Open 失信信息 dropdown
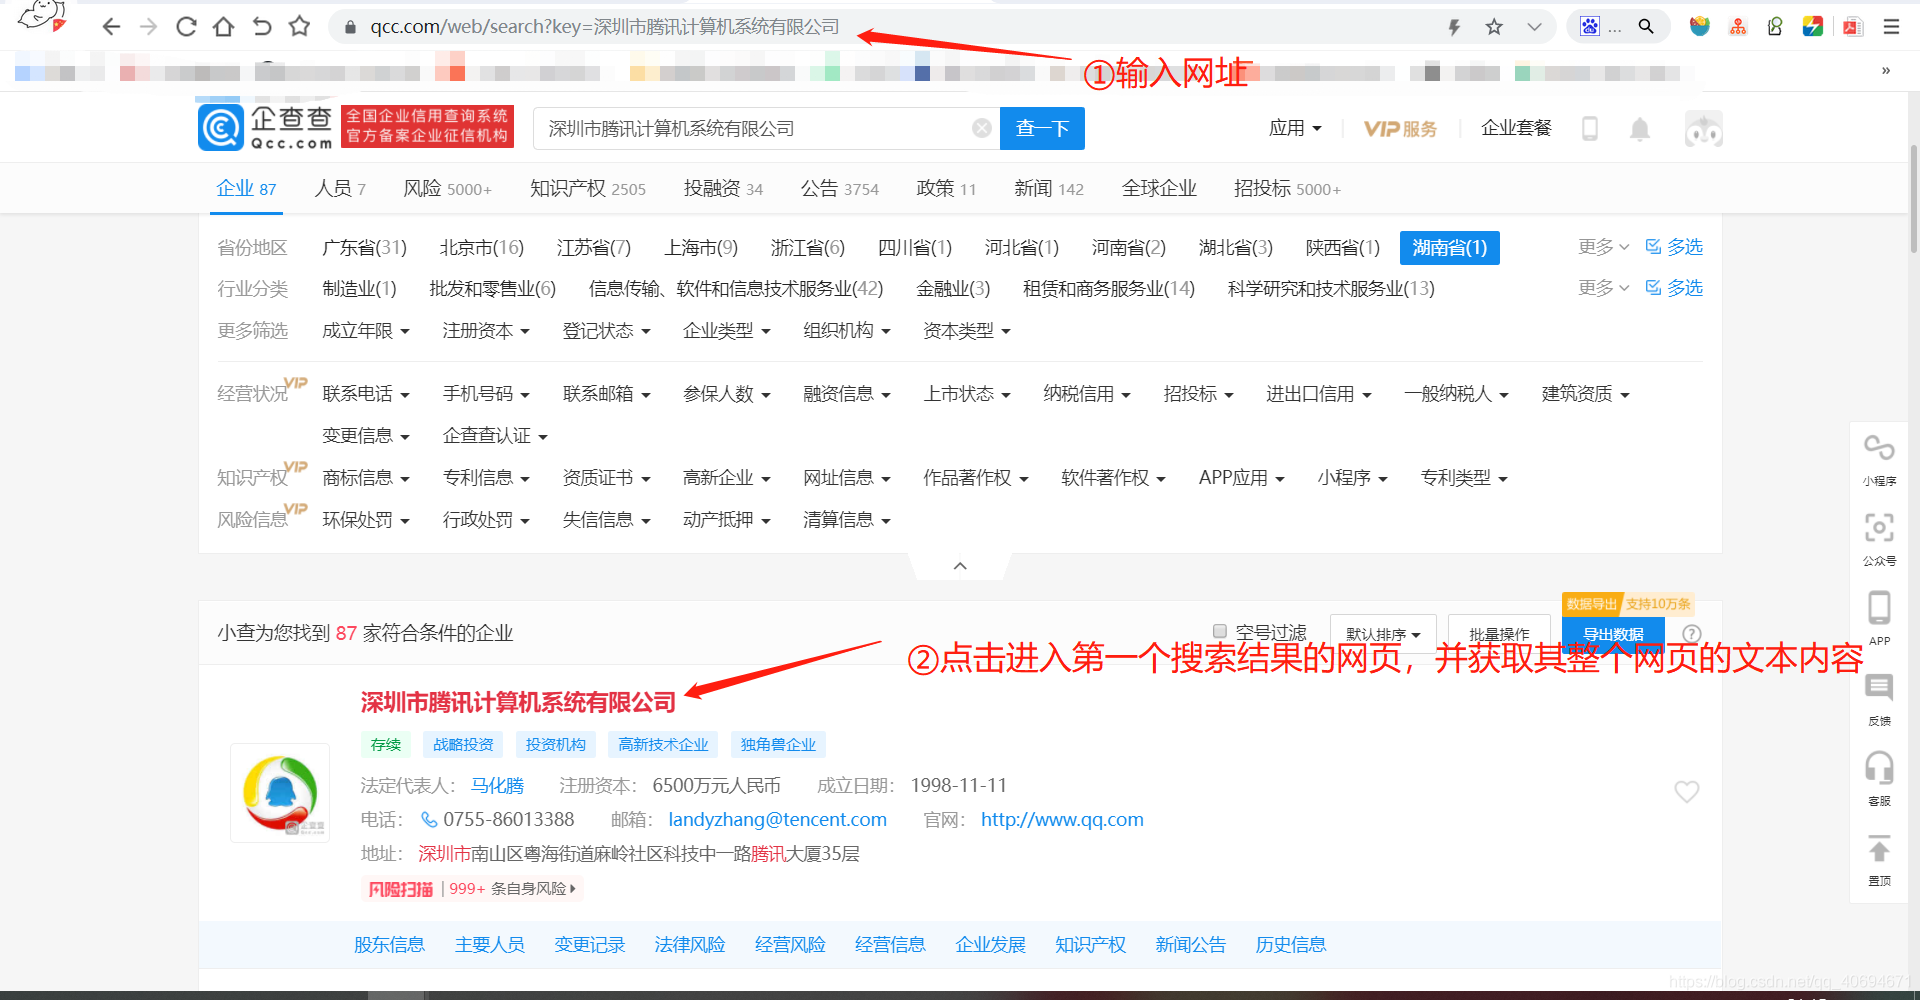This screenshot has height=1000, width=1920. 606,519
